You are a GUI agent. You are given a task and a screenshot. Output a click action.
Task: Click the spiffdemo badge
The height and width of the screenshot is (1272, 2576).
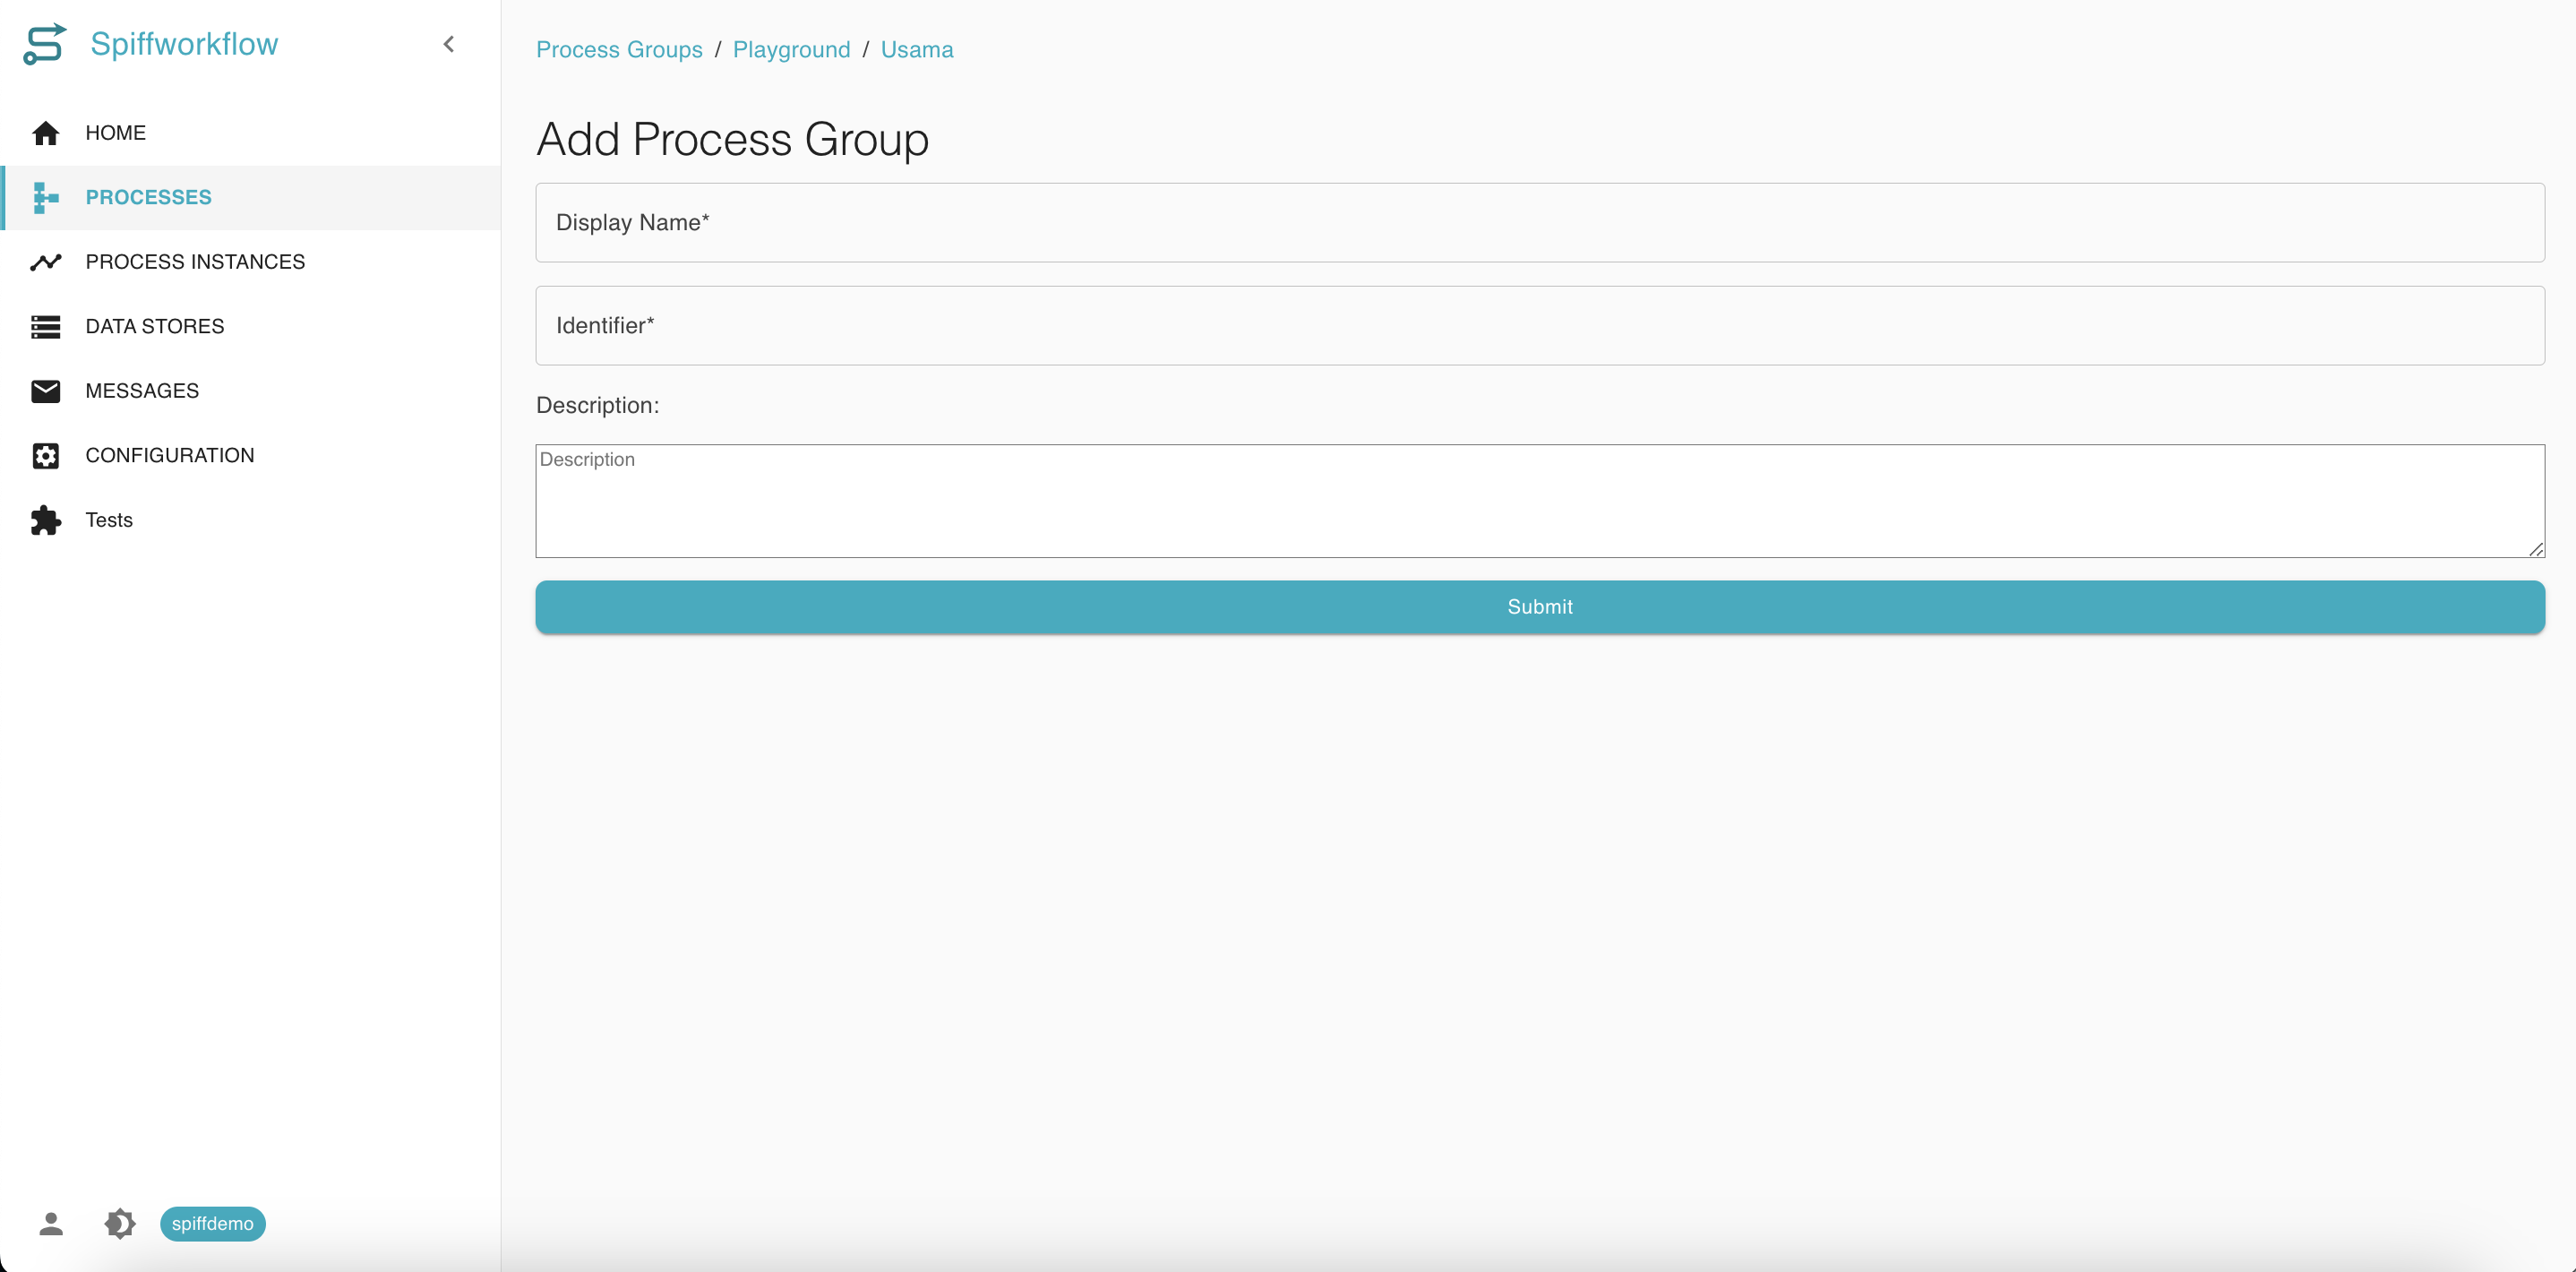pyautogui.click(x=213, y=1223)
